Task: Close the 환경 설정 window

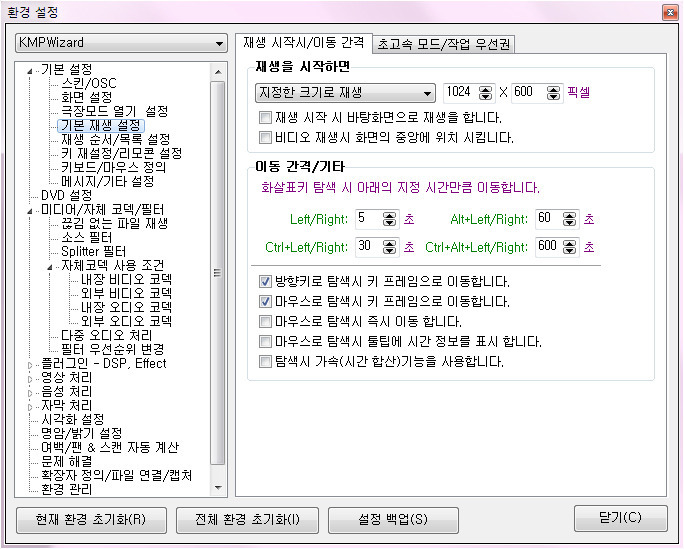Action: click(x=670, y=13)
